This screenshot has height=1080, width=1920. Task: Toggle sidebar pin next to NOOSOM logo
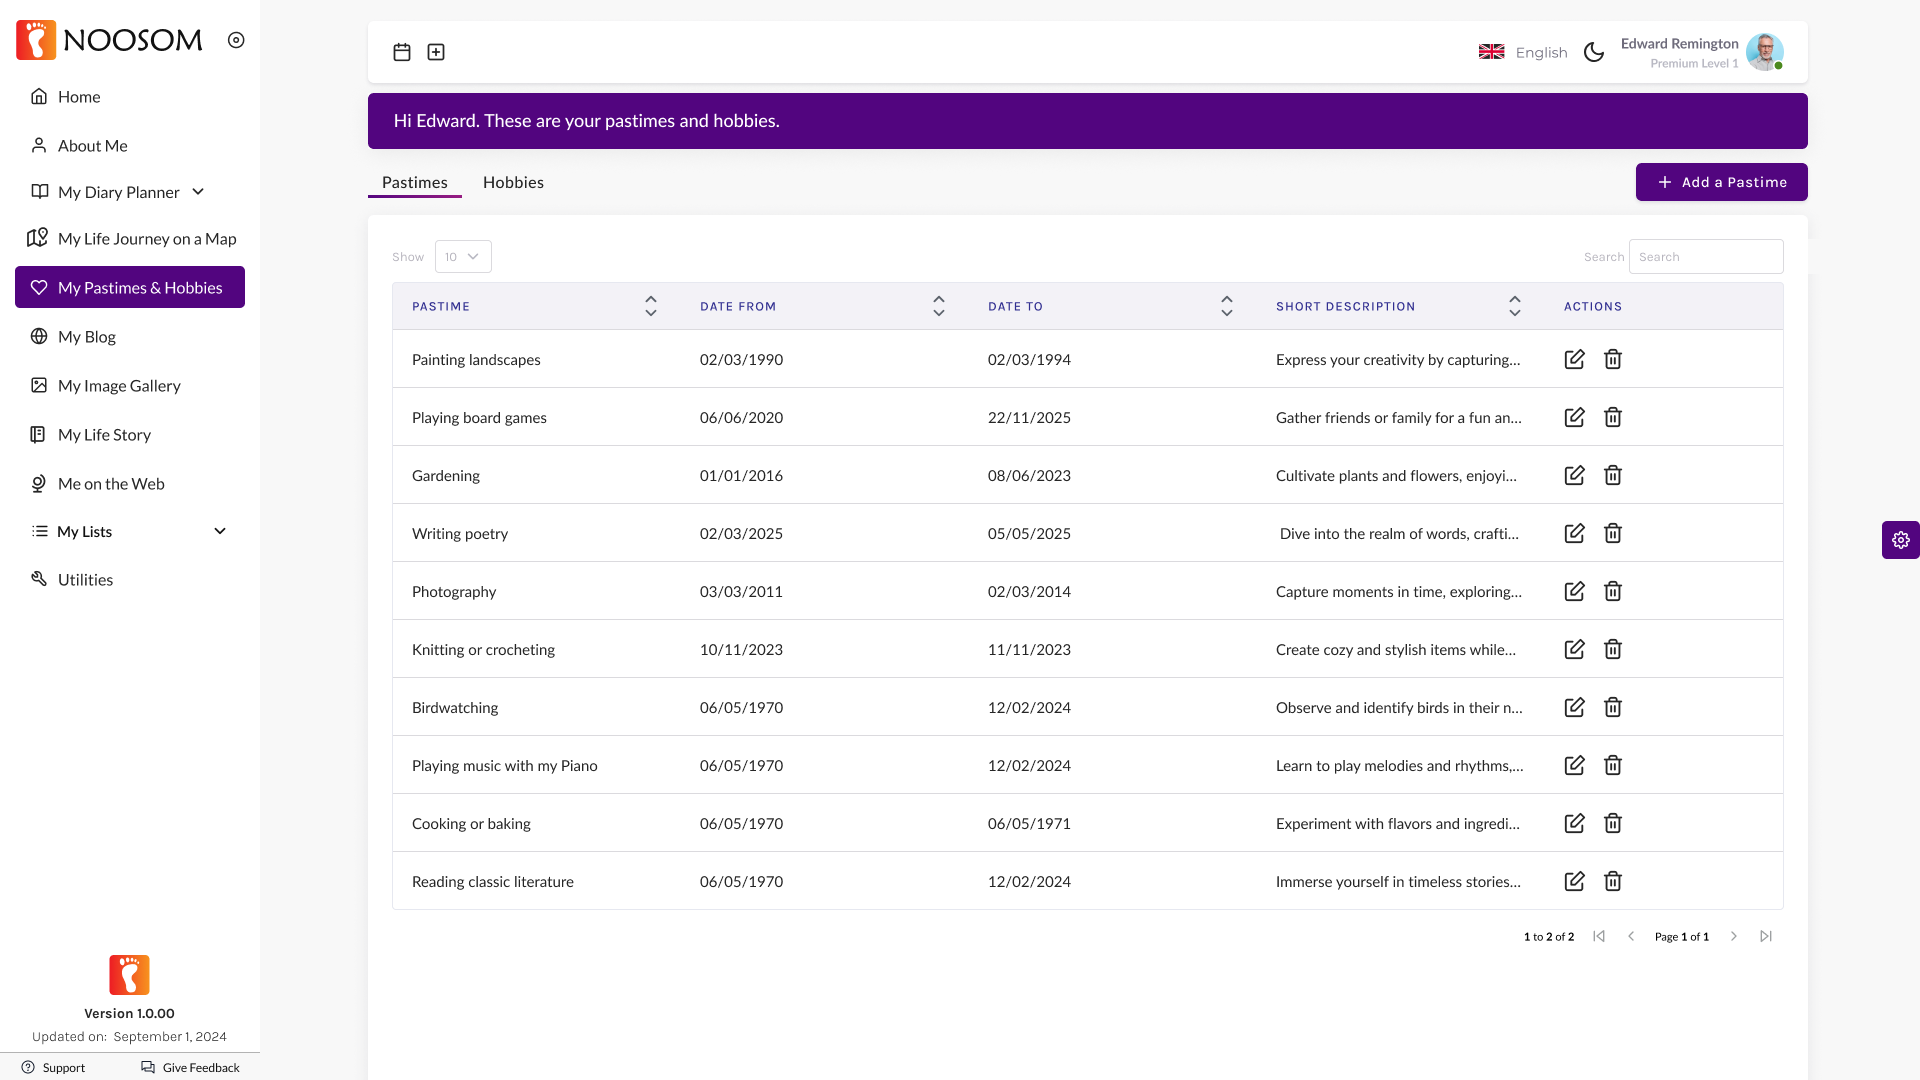(x=236, y=40)
